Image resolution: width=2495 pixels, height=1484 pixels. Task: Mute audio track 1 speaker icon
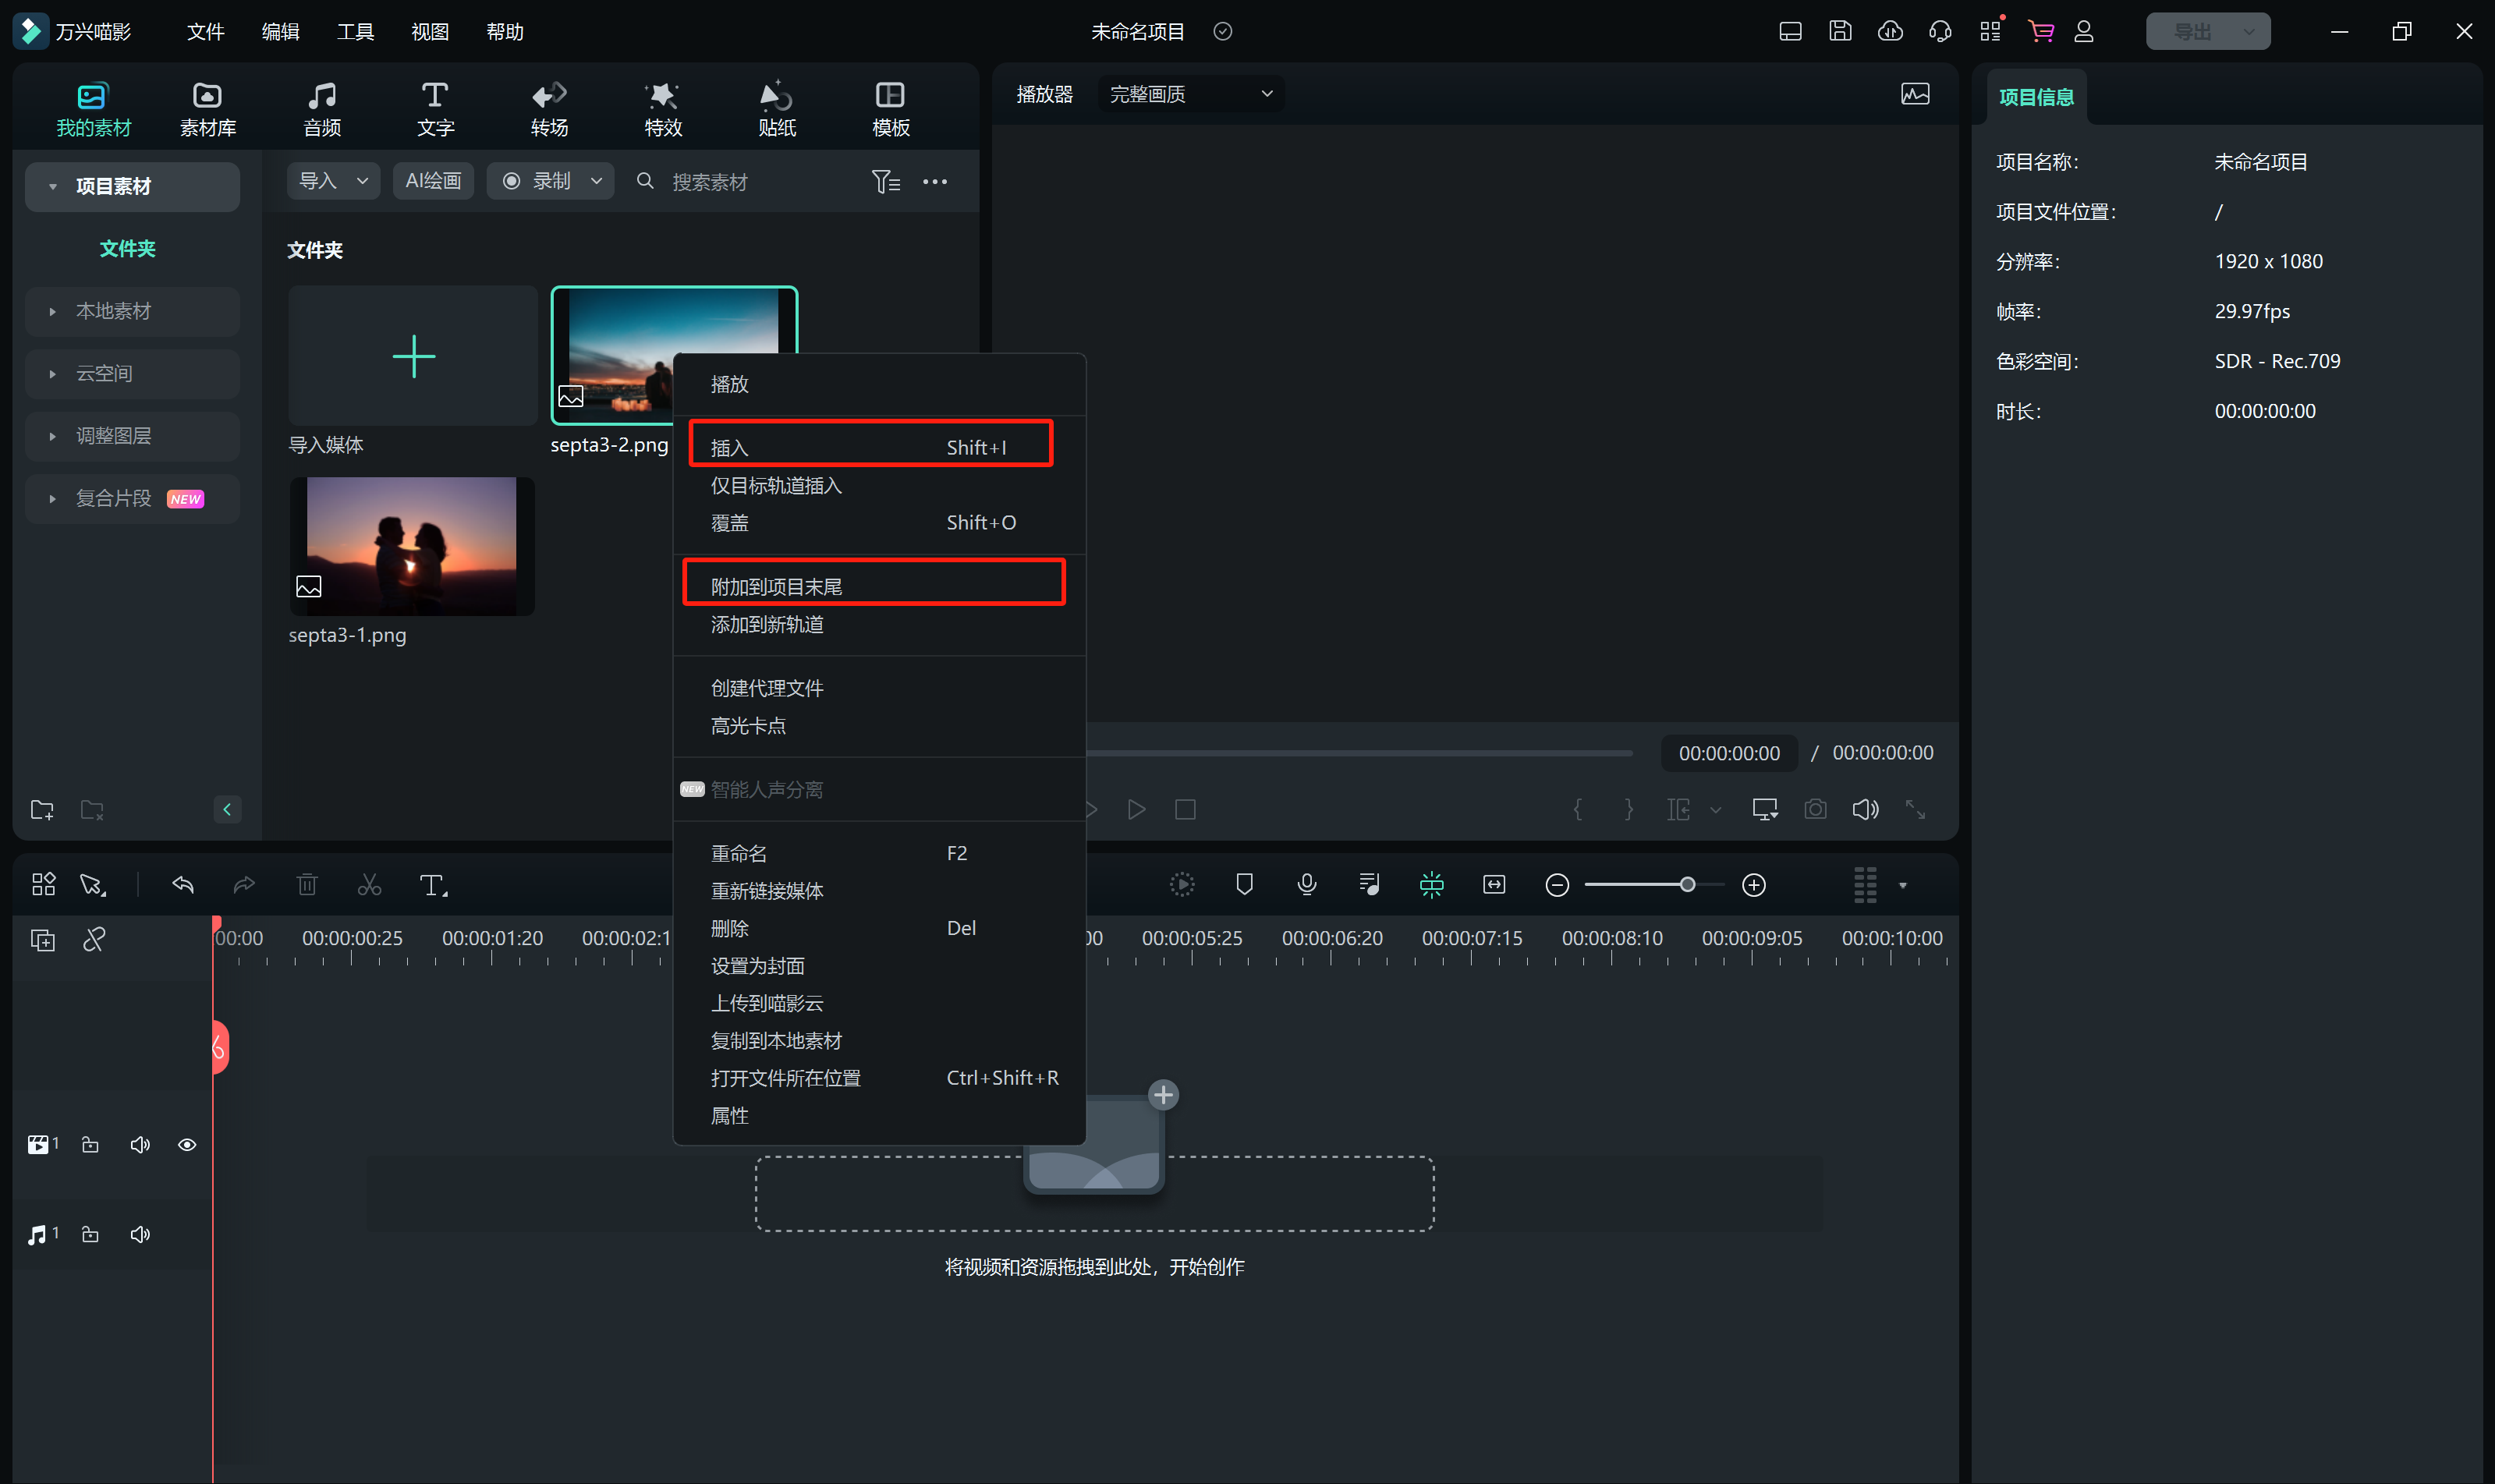pyautogui.click(x=140, y=1235)
